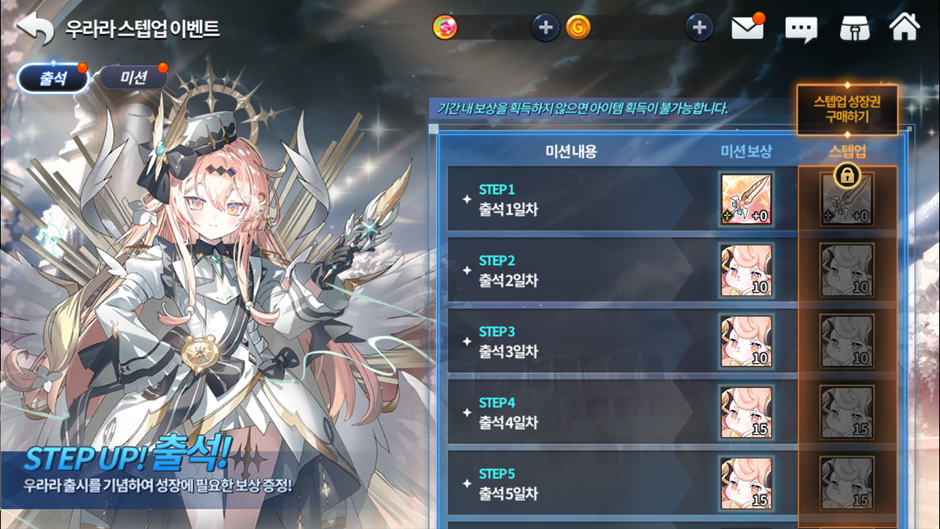Screen dimensions: 940x529
Task: Tap the back arrow icon
Action: 35,28
